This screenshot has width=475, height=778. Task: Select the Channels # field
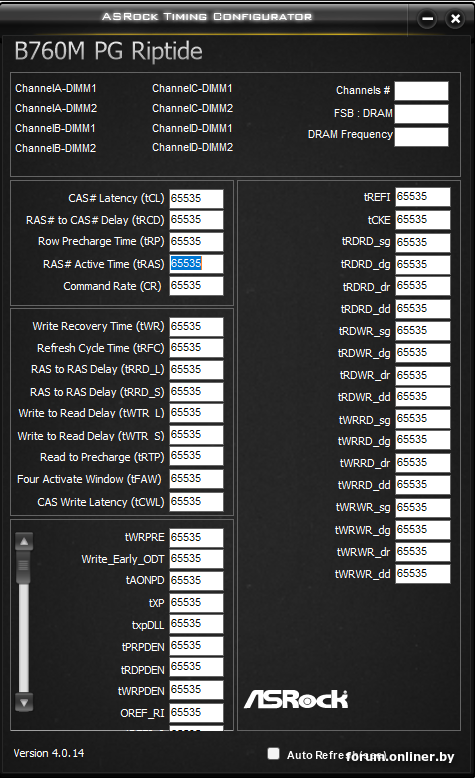pos(421,91)
